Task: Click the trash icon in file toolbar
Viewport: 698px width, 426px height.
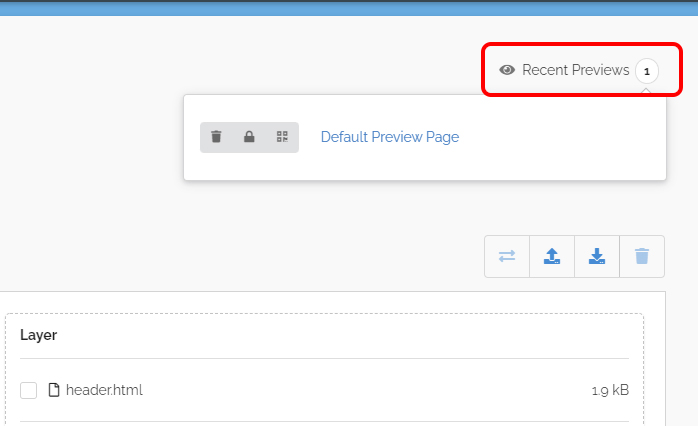Action: point(642,256)
